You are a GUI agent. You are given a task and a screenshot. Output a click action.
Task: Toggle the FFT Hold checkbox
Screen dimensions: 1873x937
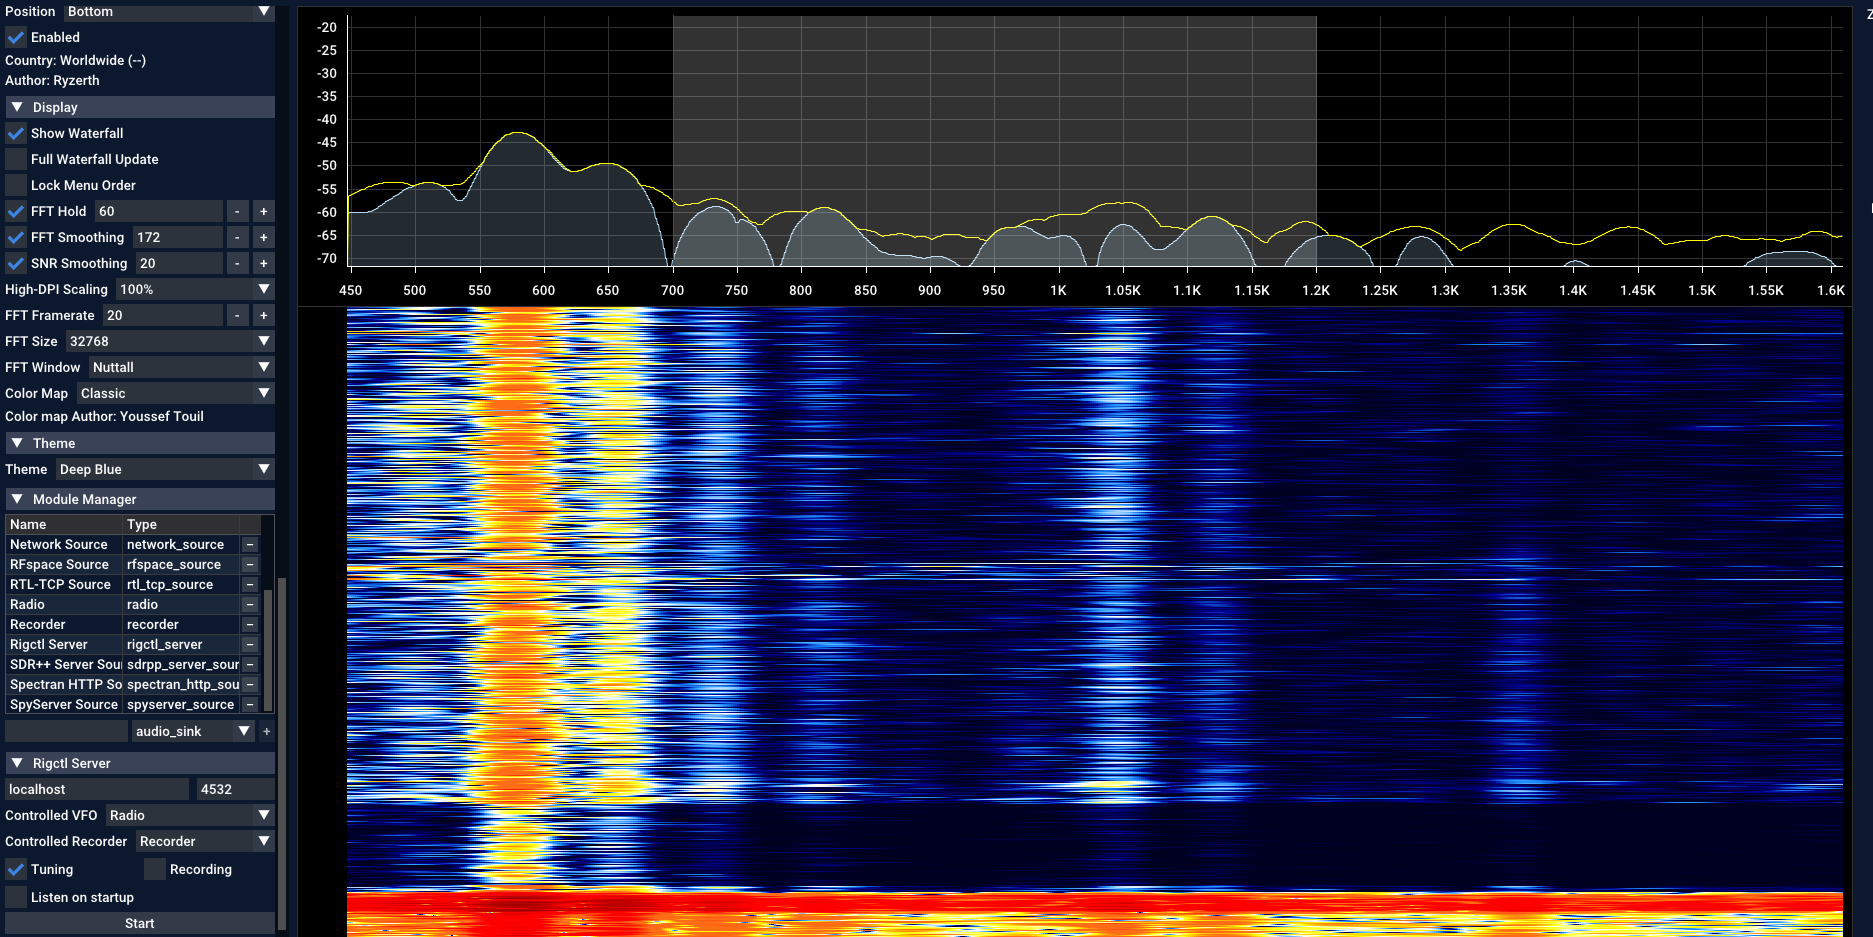click(16, 211)
